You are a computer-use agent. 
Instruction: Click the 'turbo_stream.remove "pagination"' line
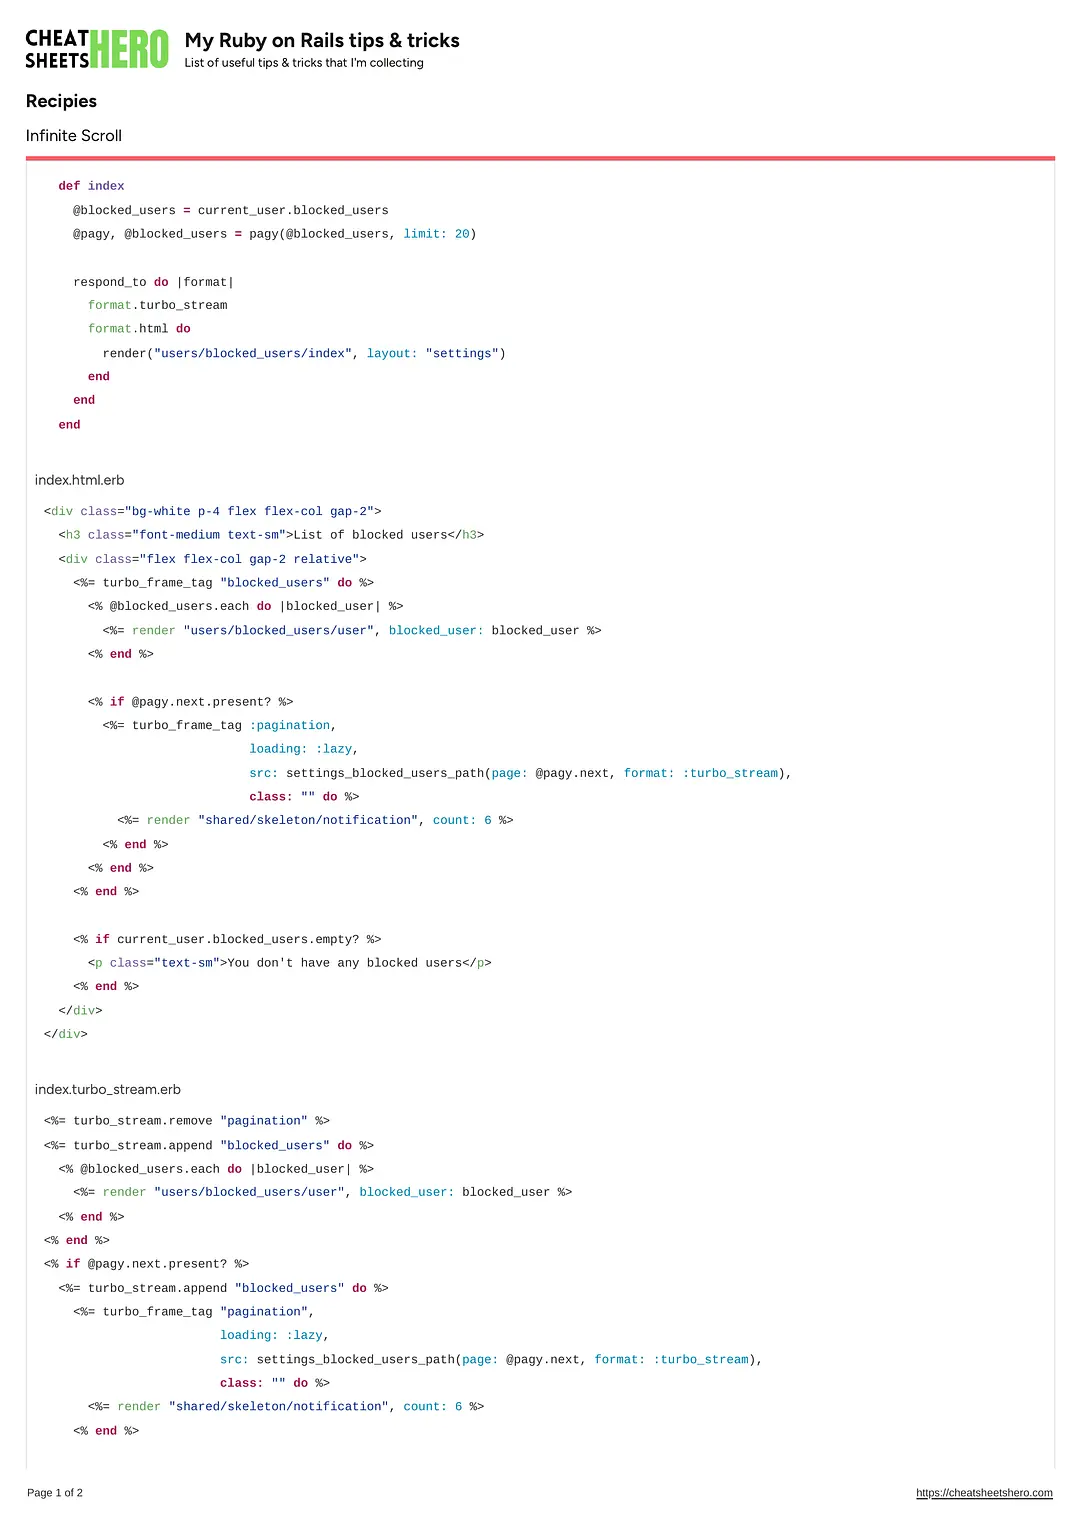click(187, 1121)
